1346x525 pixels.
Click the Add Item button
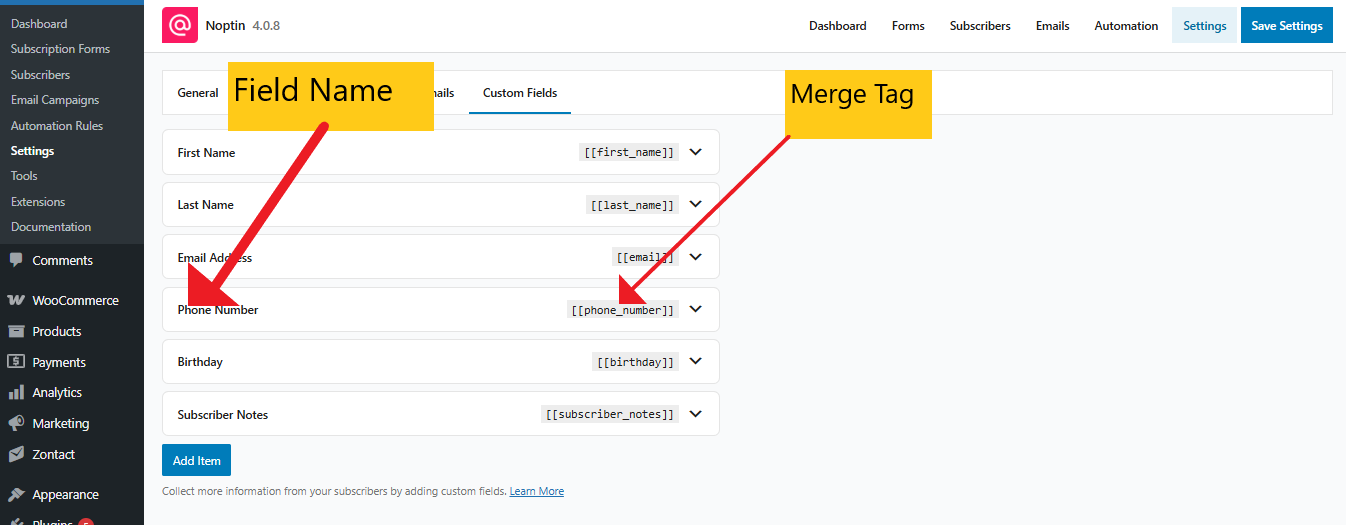[x=196, y=461]
